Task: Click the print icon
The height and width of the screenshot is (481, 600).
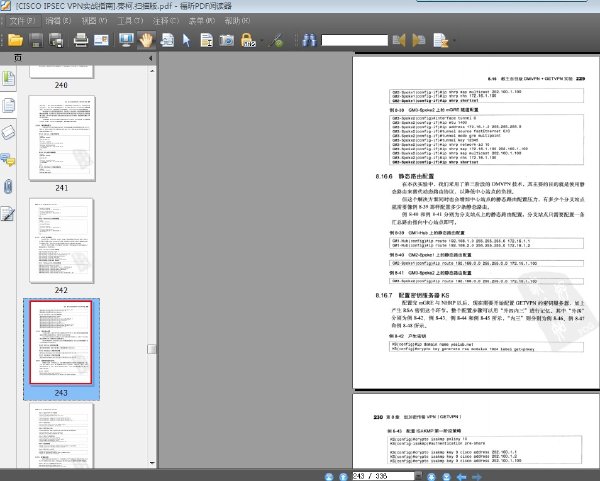Action: coord(81,40)
